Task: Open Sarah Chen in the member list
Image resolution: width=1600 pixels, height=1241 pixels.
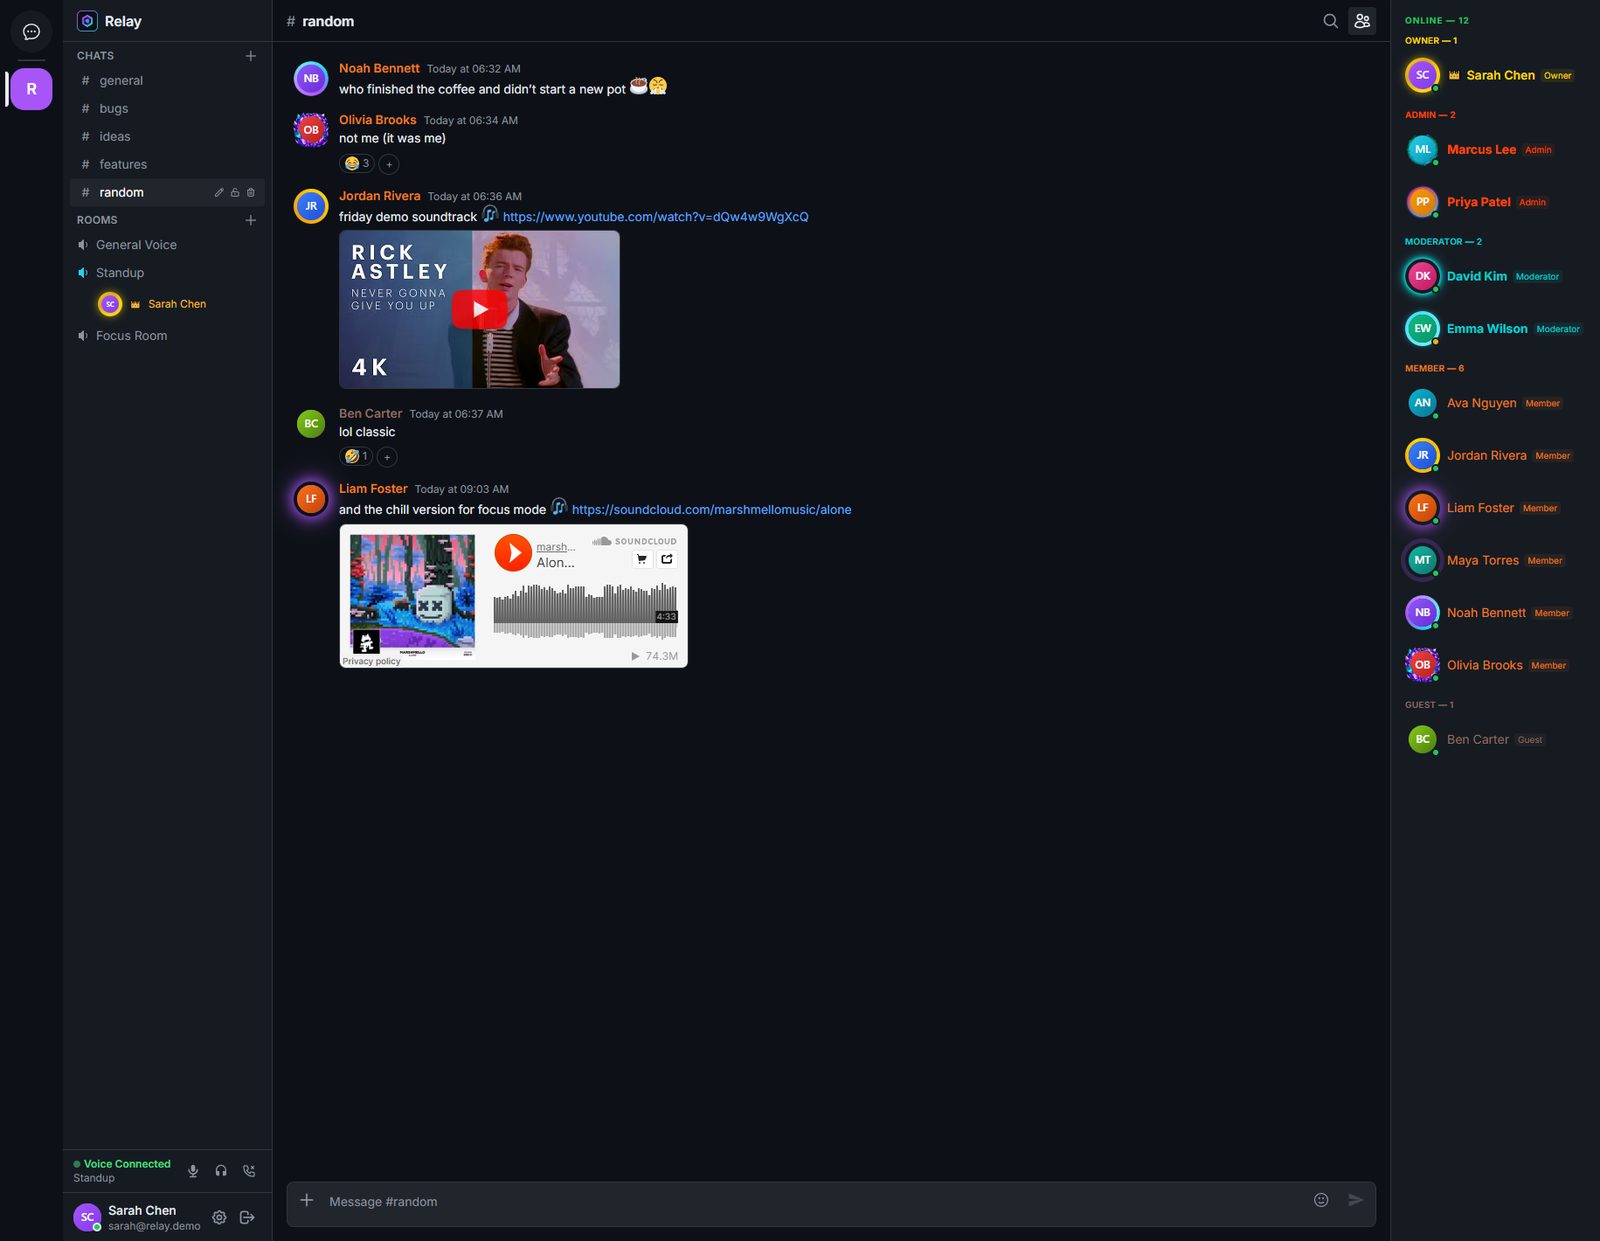Action: click(x=1495, y=75)
